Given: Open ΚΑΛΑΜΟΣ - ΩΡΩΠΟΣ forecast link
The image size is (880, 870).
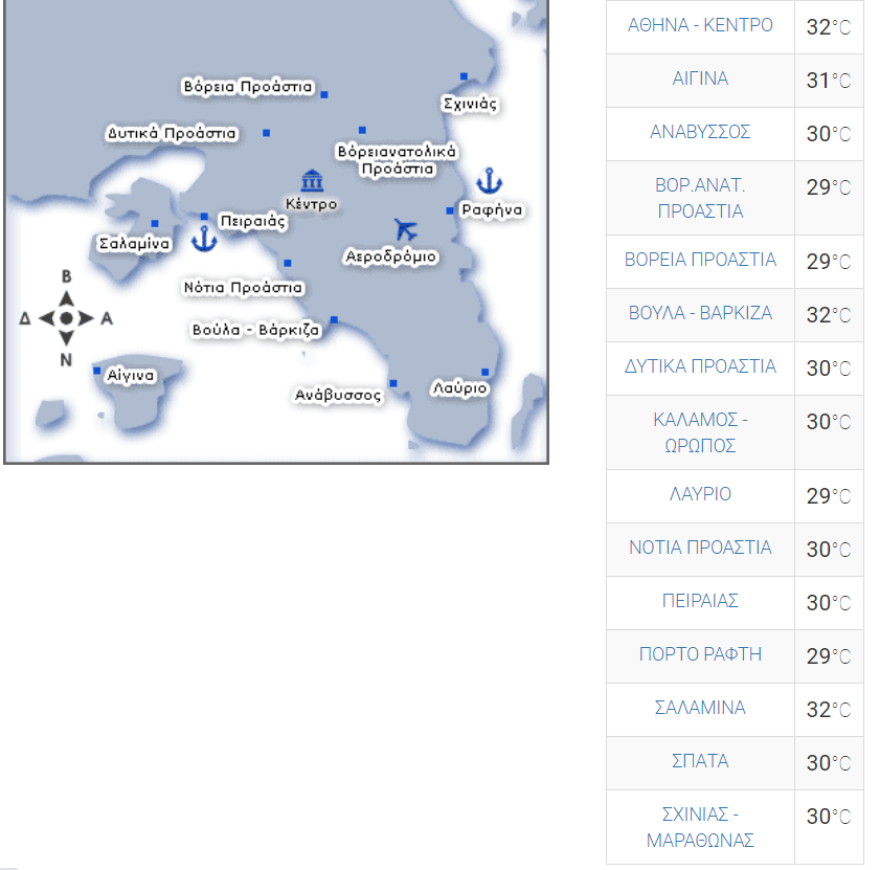Looking at the screenshot, I should pyautogui.click(x=700, y=432).
